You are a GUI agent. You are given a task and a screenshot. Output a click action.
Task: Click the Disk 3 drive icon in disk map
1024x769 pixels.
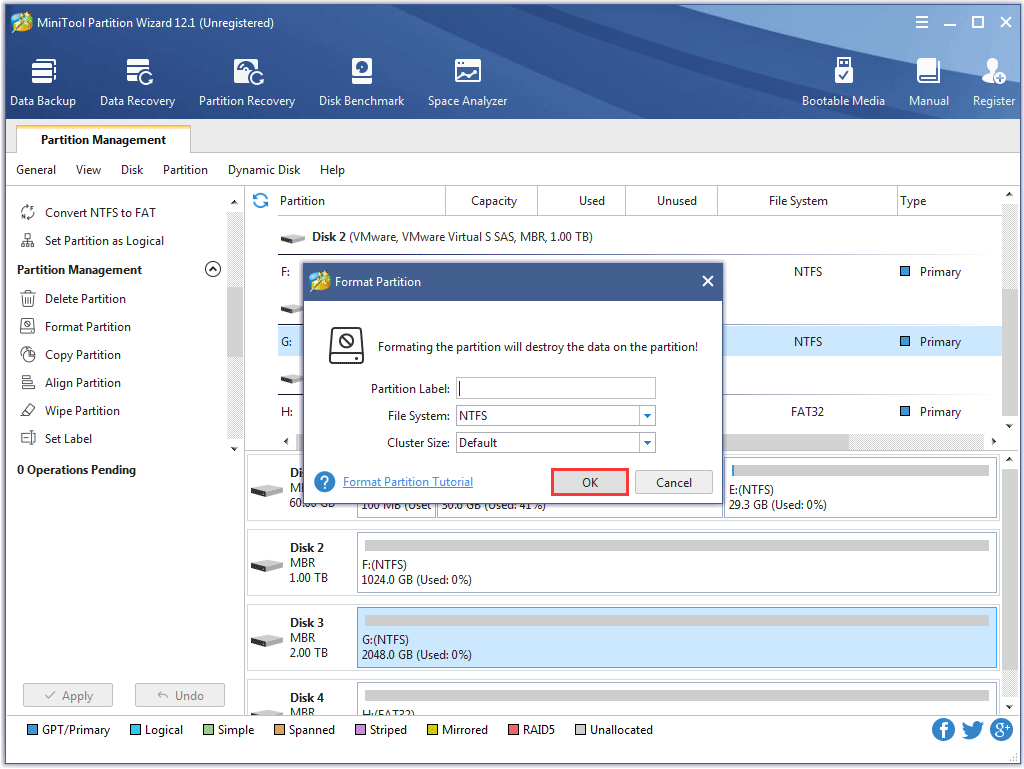pos(266,640)
